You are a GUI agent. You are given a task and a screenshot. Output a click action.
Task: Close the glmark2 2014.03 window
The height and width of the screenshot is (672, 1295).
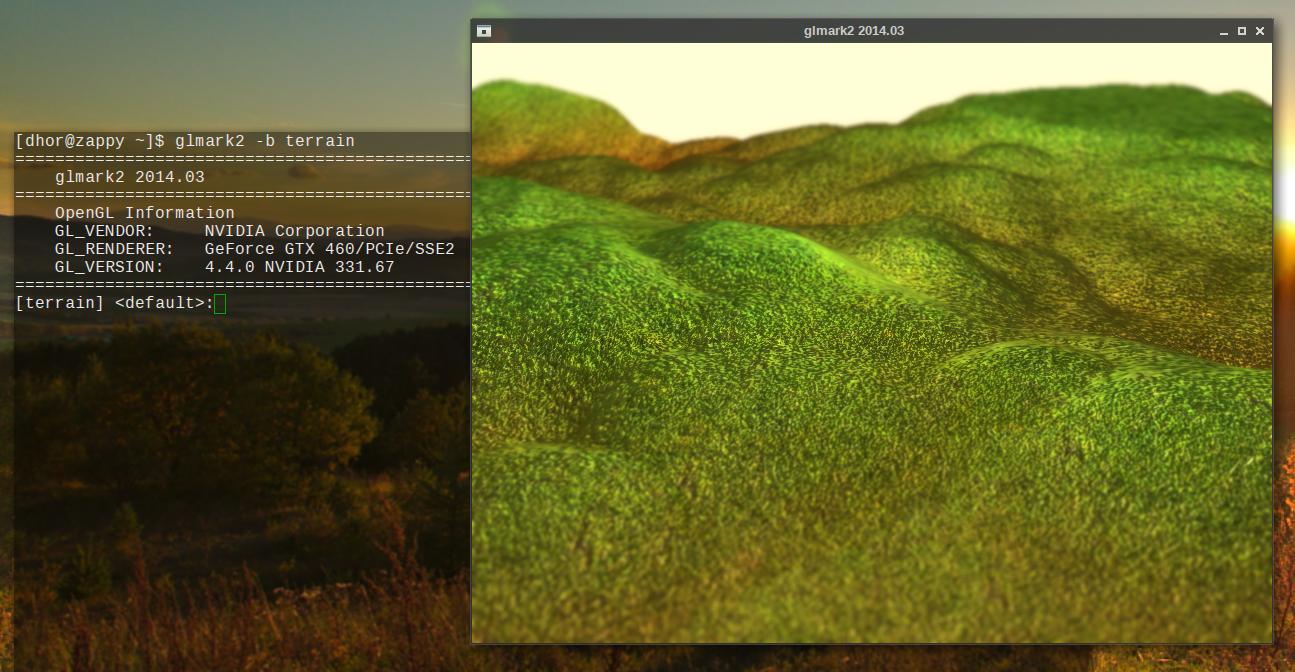click(1260, 31)
